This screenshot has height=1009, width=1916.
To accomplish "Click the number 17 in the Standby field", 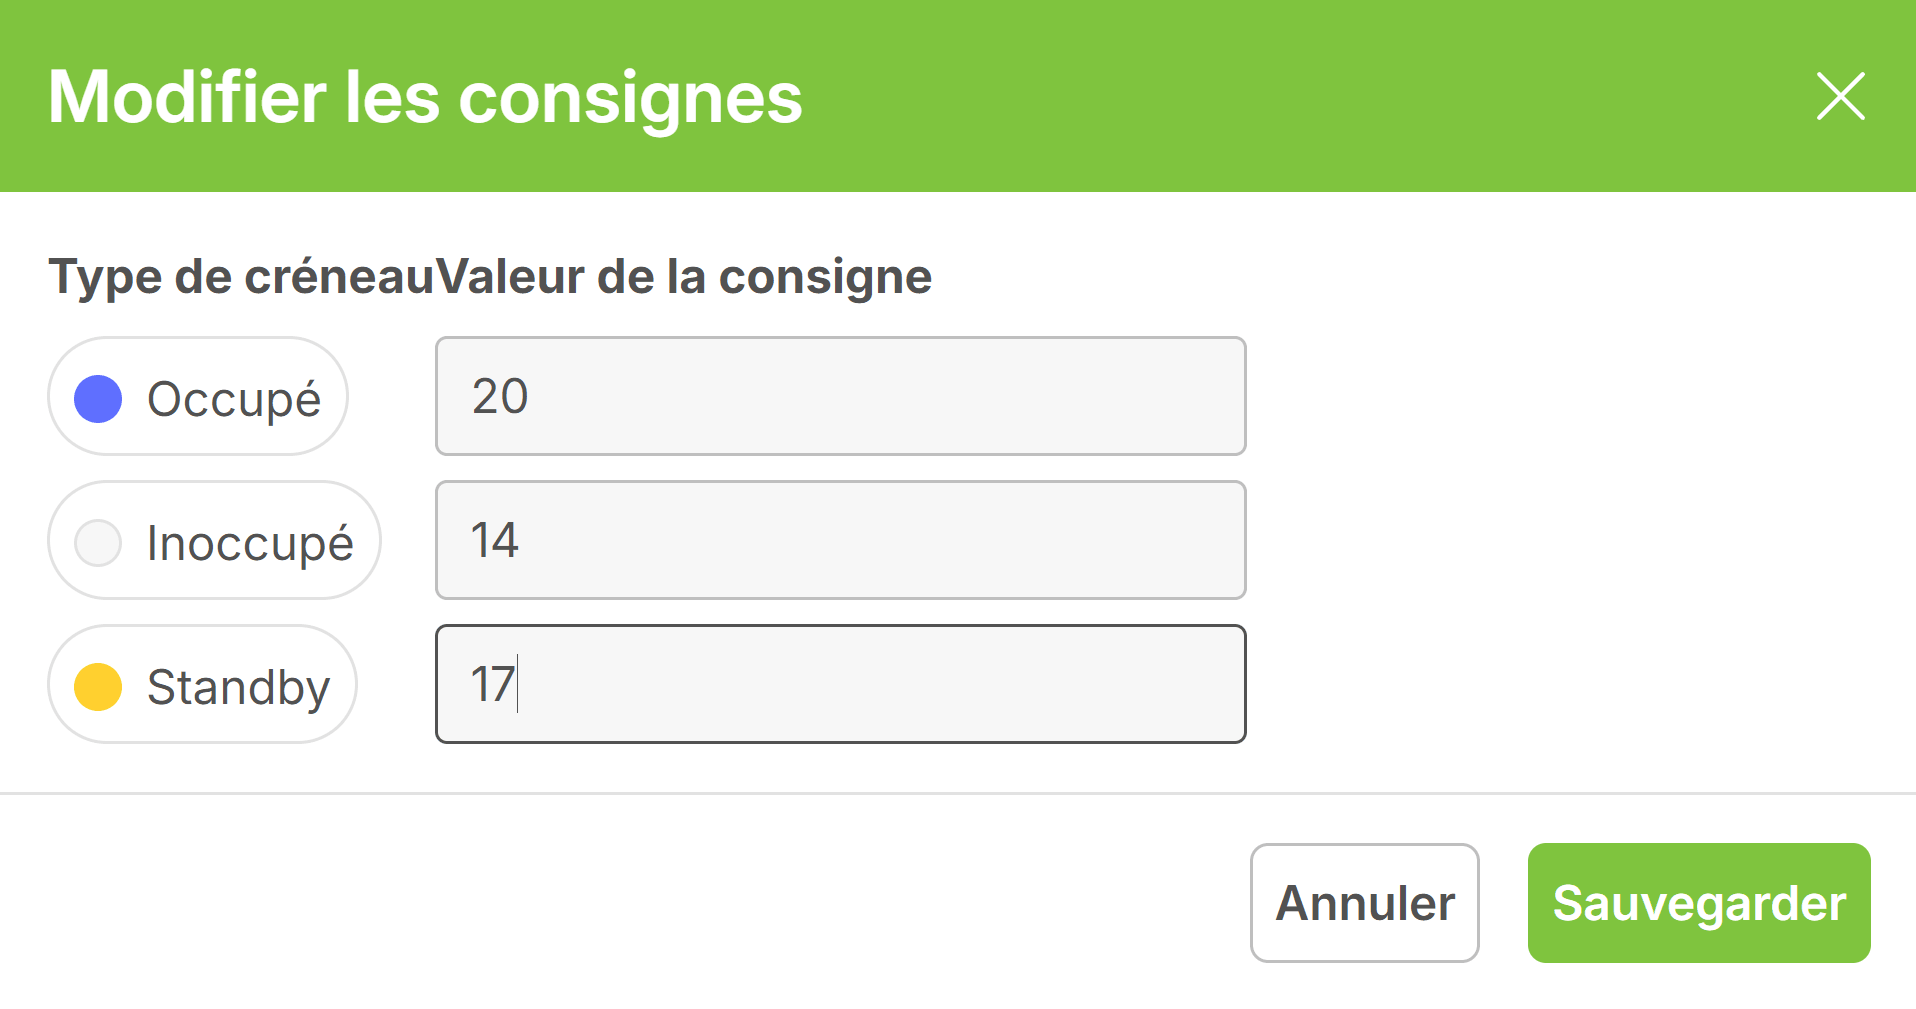I will pyautogui.click(x=493, y=684).
